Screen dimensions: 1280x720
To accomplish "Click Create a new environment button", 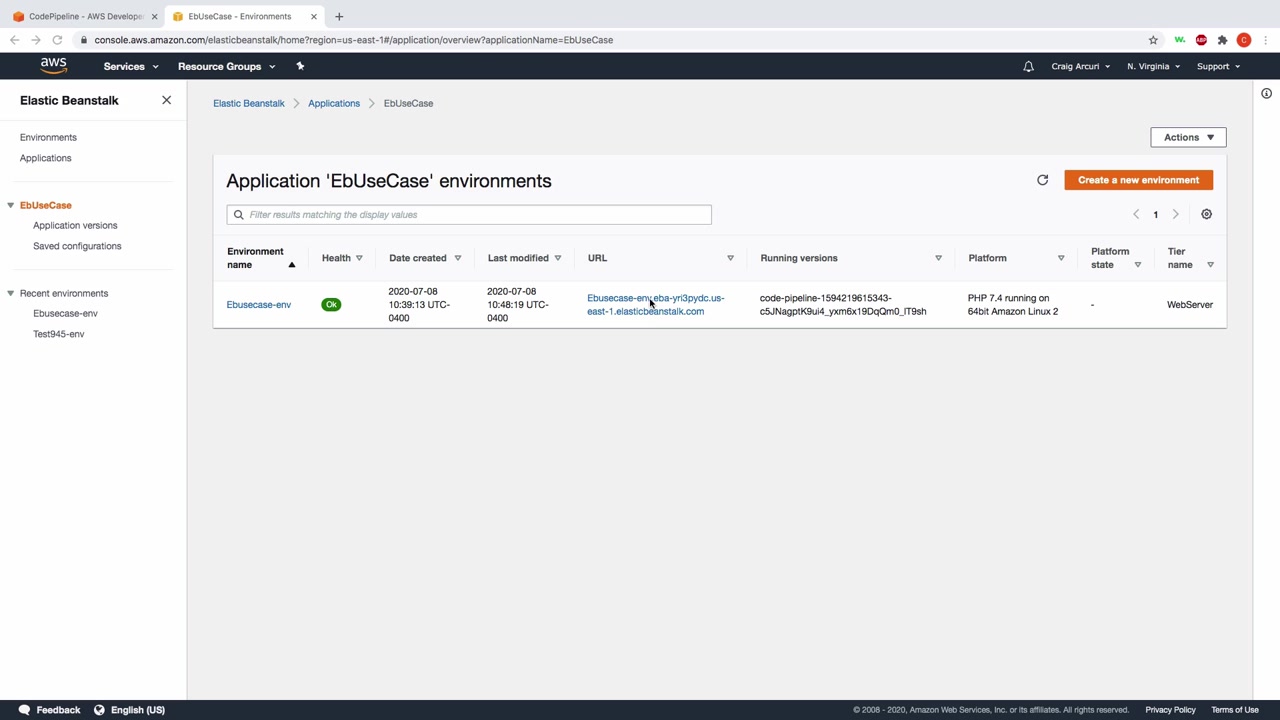I will (1138, 180).
